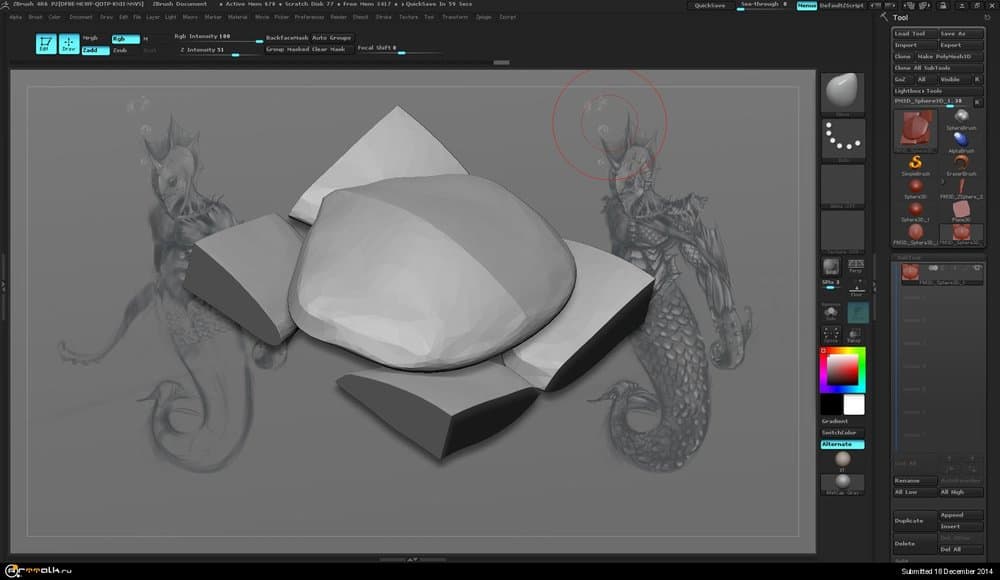This screenshot has height=580, width=1000.
Task: Open the Preferences menu
Action: pos(308,17)
